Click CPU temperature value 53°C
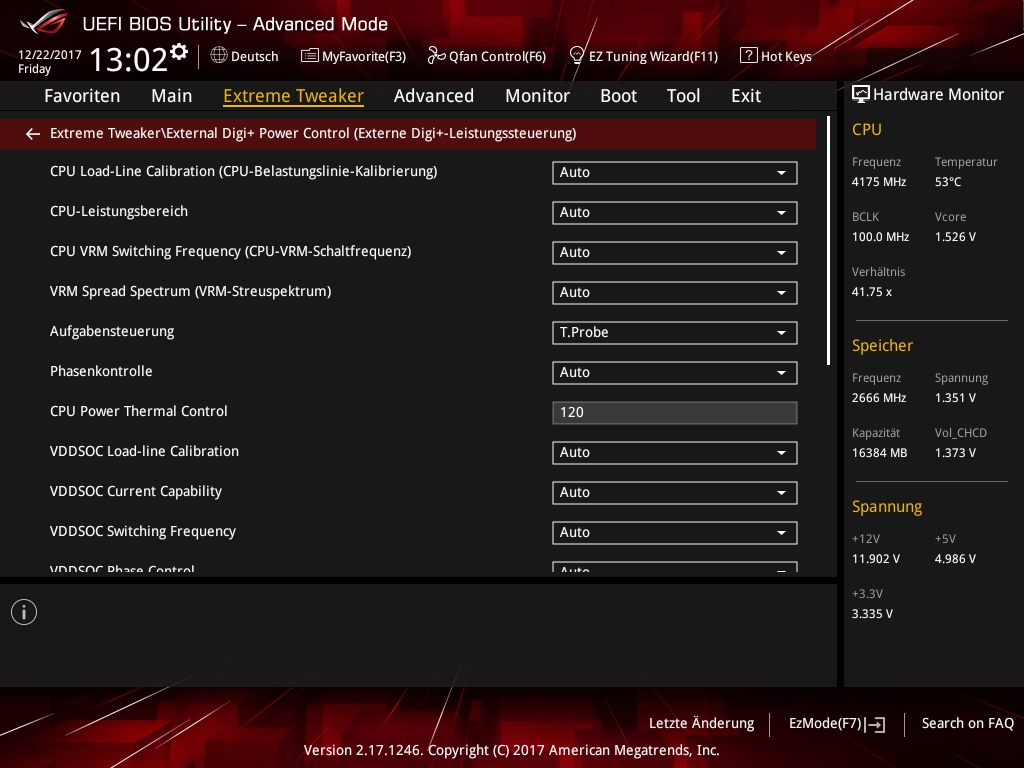 948,182
